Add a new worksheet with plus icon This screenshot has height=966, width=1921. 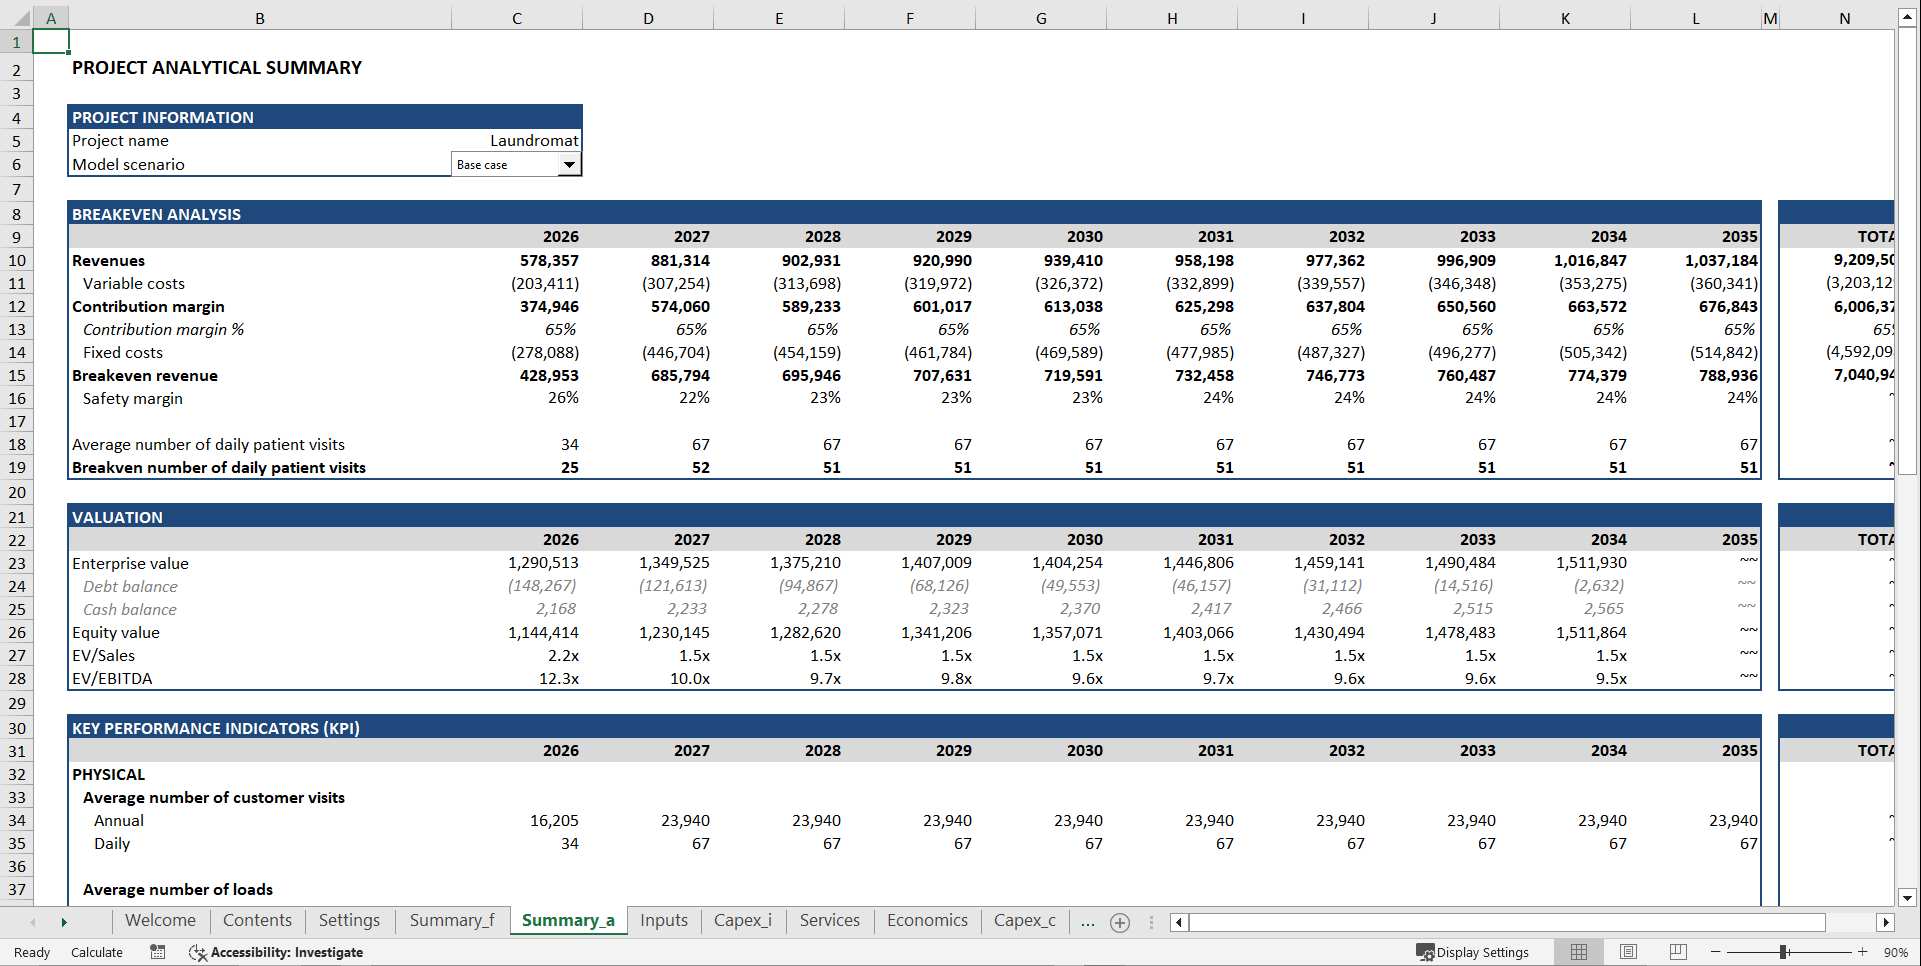1119,922
